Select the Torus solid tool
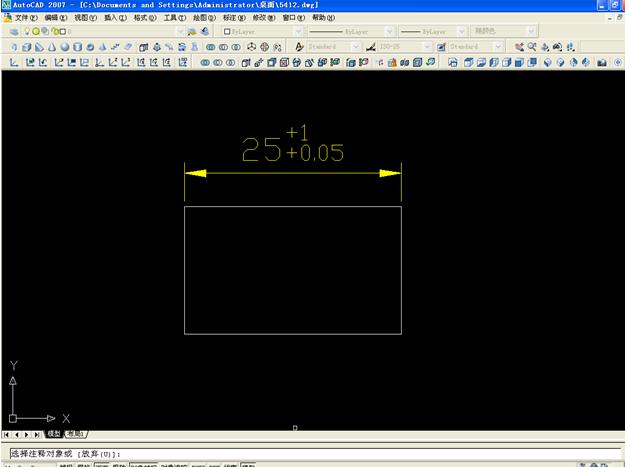 coord(90,47)
